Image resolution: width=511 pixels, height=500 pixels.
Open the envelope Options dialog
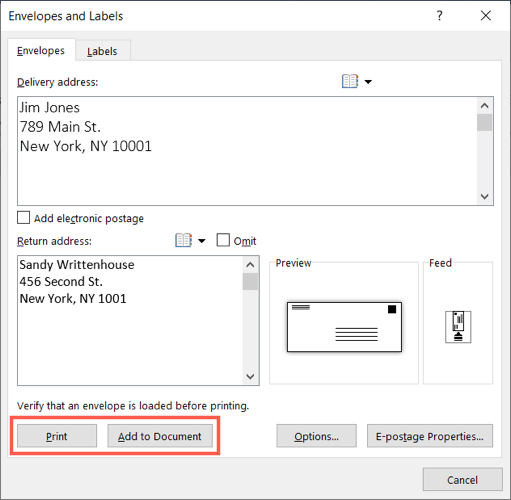point(316,436)
